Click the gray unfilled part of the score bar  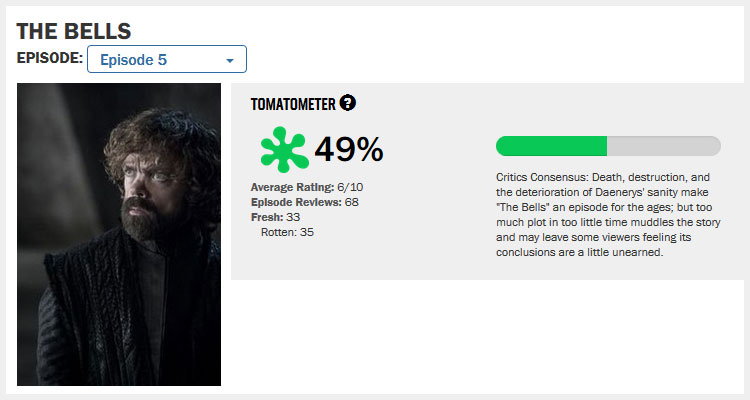click(663, 146)
